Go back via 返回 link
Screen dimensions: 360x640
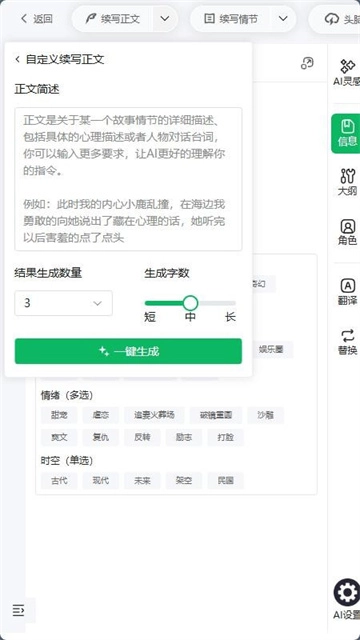point(37,19)
